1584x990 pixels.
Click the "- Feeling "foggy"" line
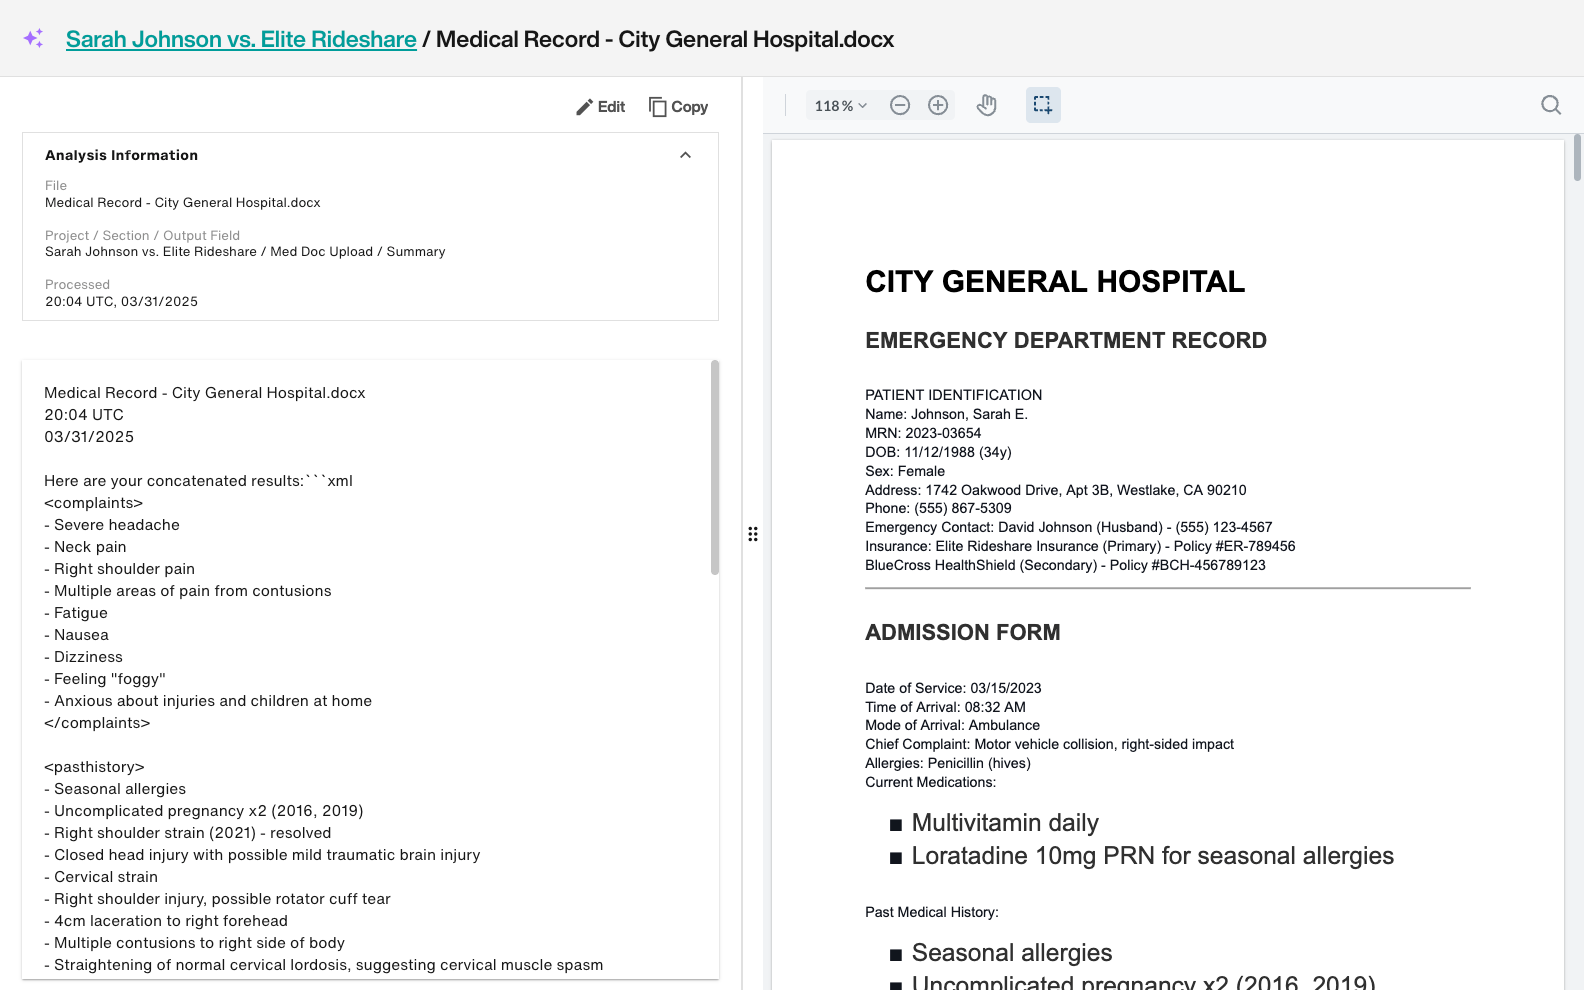pos(105,679)
